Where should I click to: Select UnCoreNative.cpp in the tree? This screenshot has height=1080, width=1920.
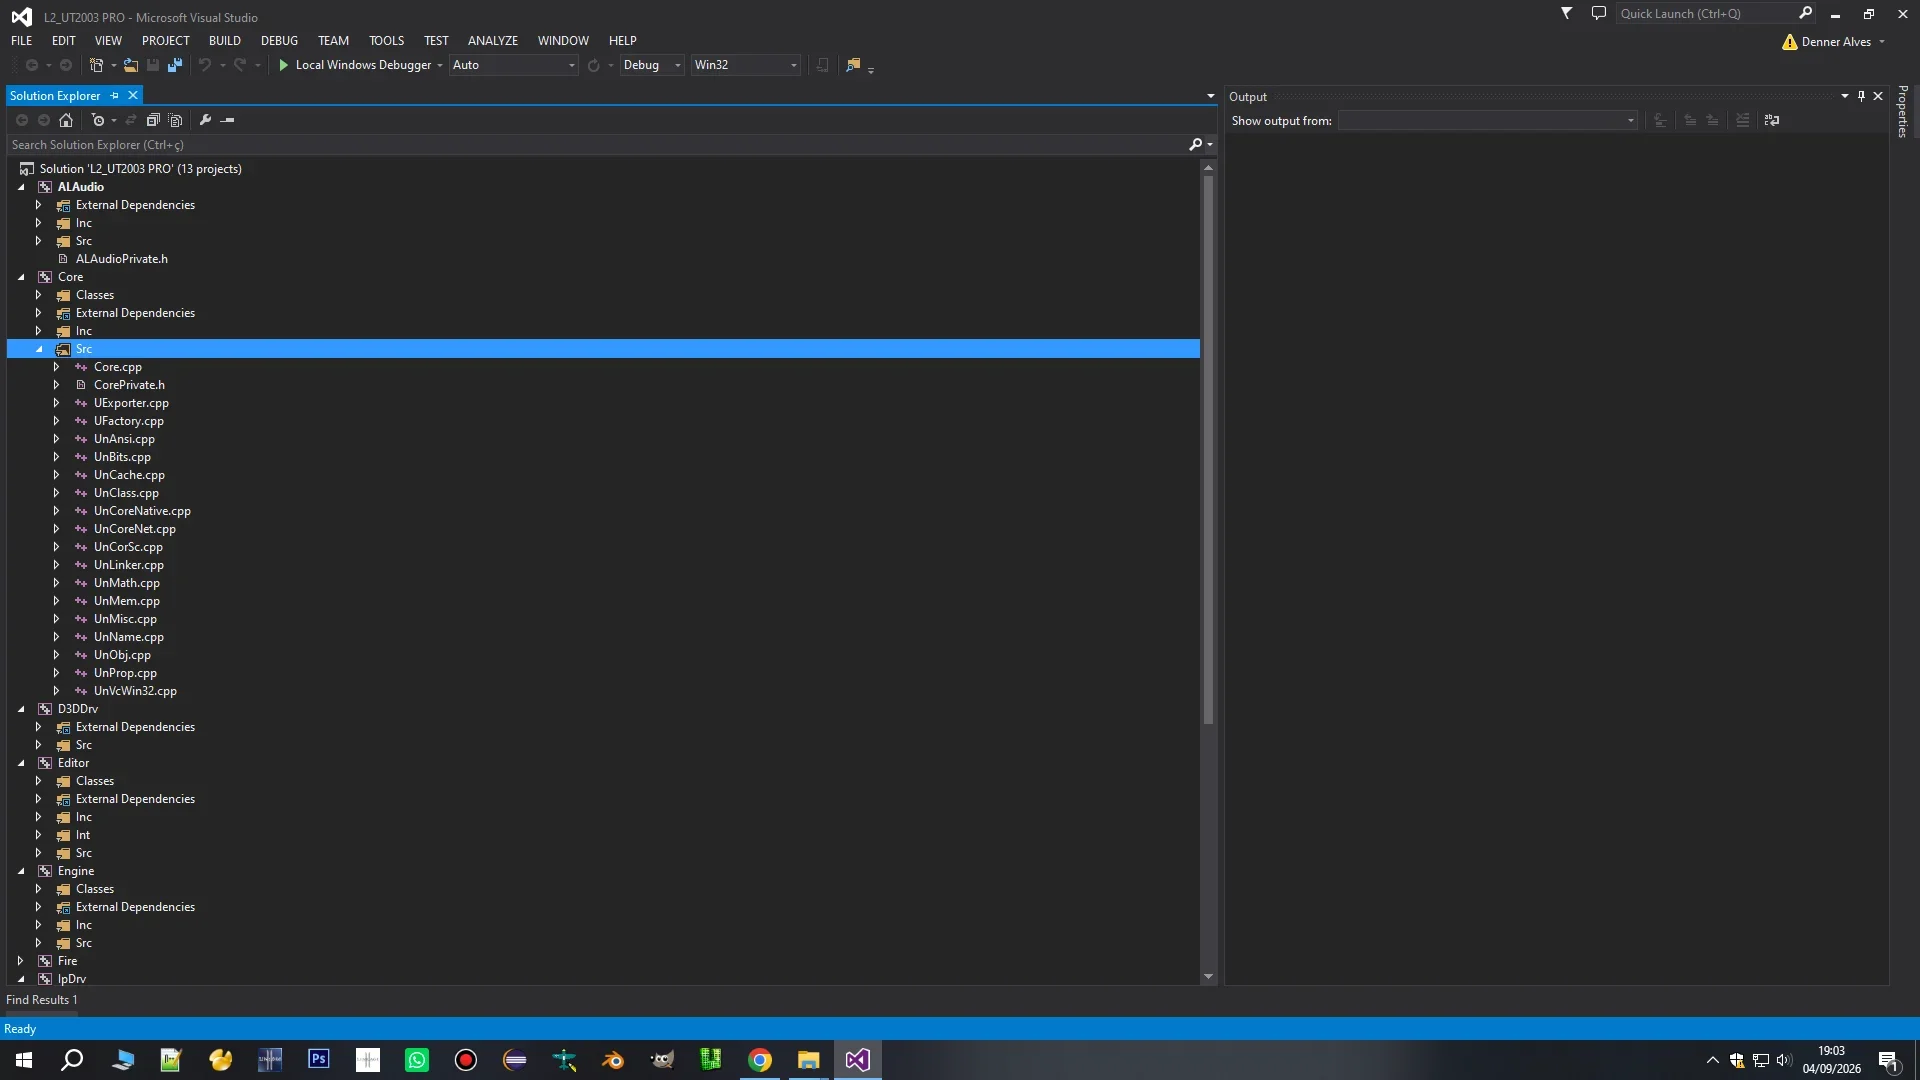(x=142, y=511)
